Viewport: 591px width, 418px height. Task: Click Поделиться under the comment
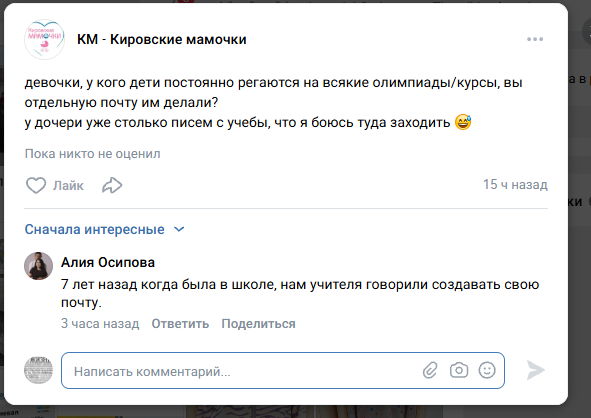pyautogui.click(x=258, y=324)
